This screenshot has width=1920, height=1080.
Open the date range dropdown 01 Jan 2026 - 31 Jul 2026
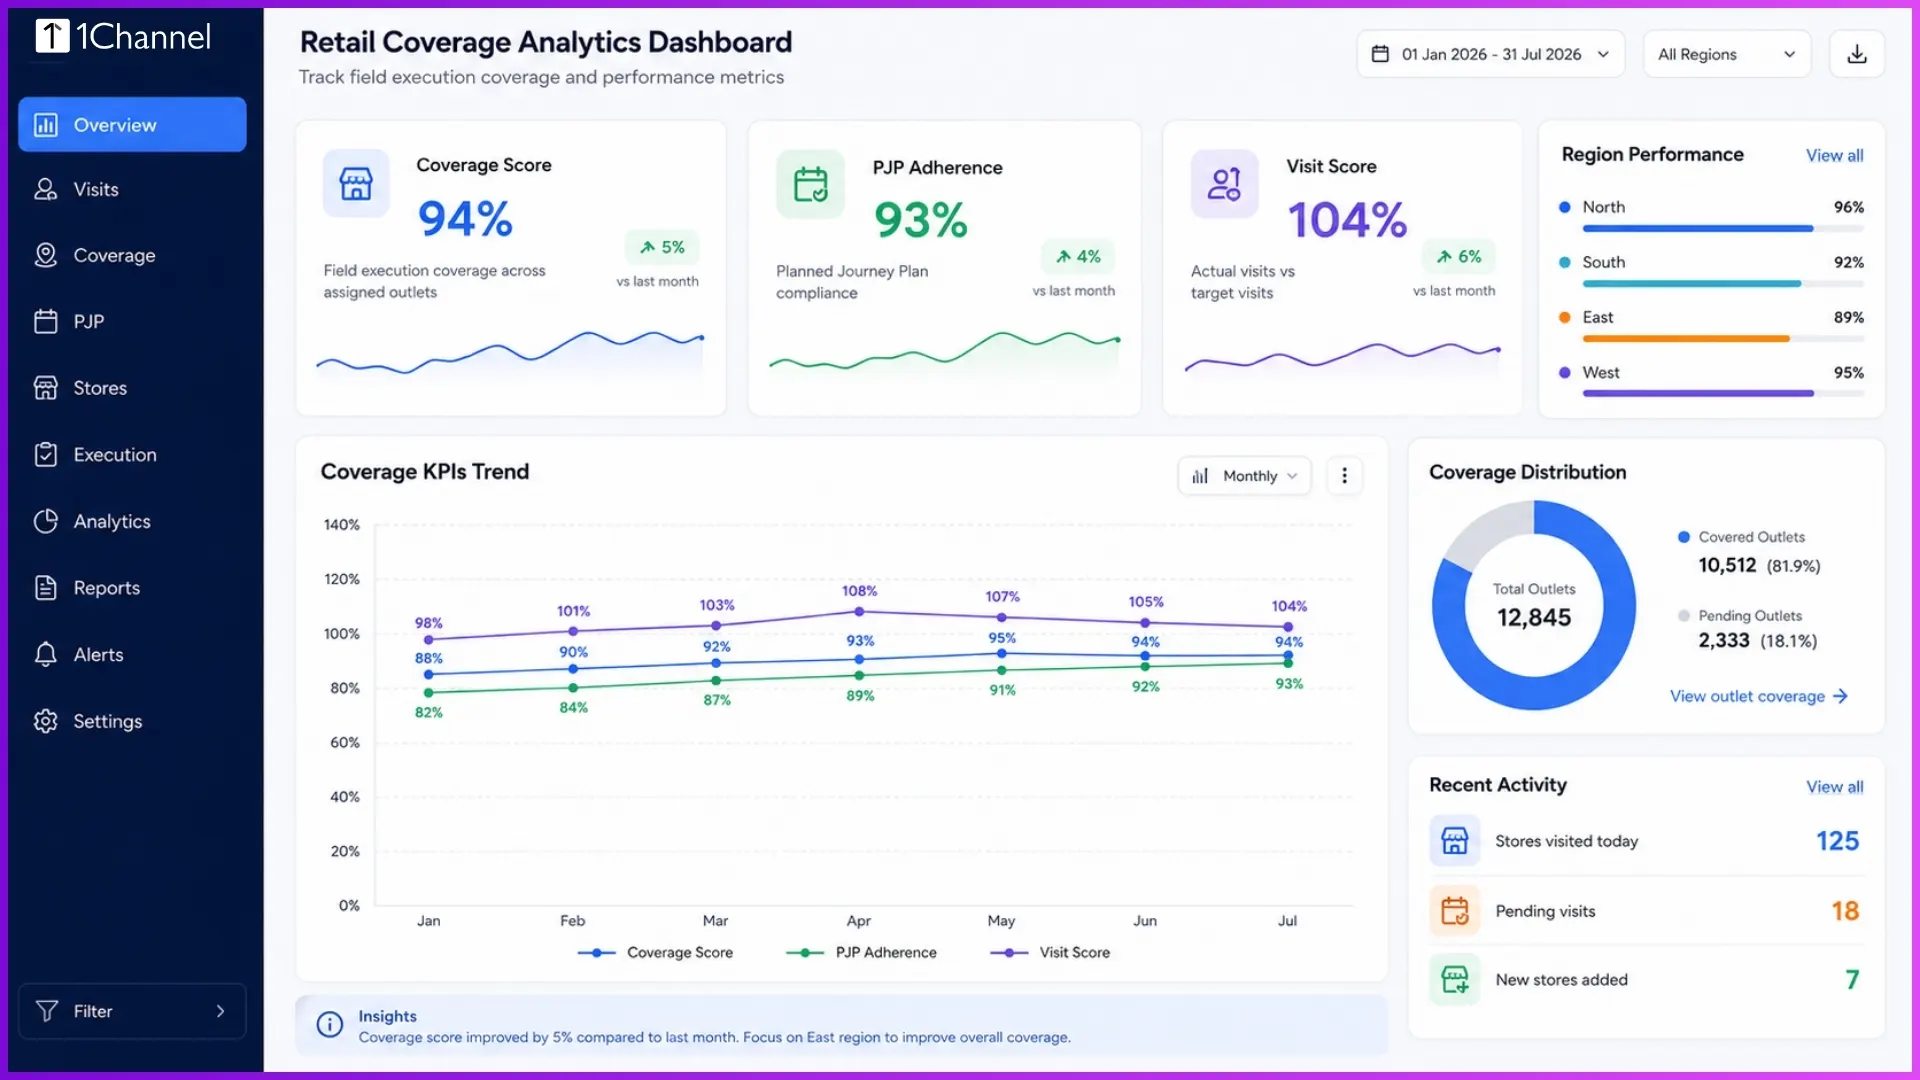[1490, 54]
